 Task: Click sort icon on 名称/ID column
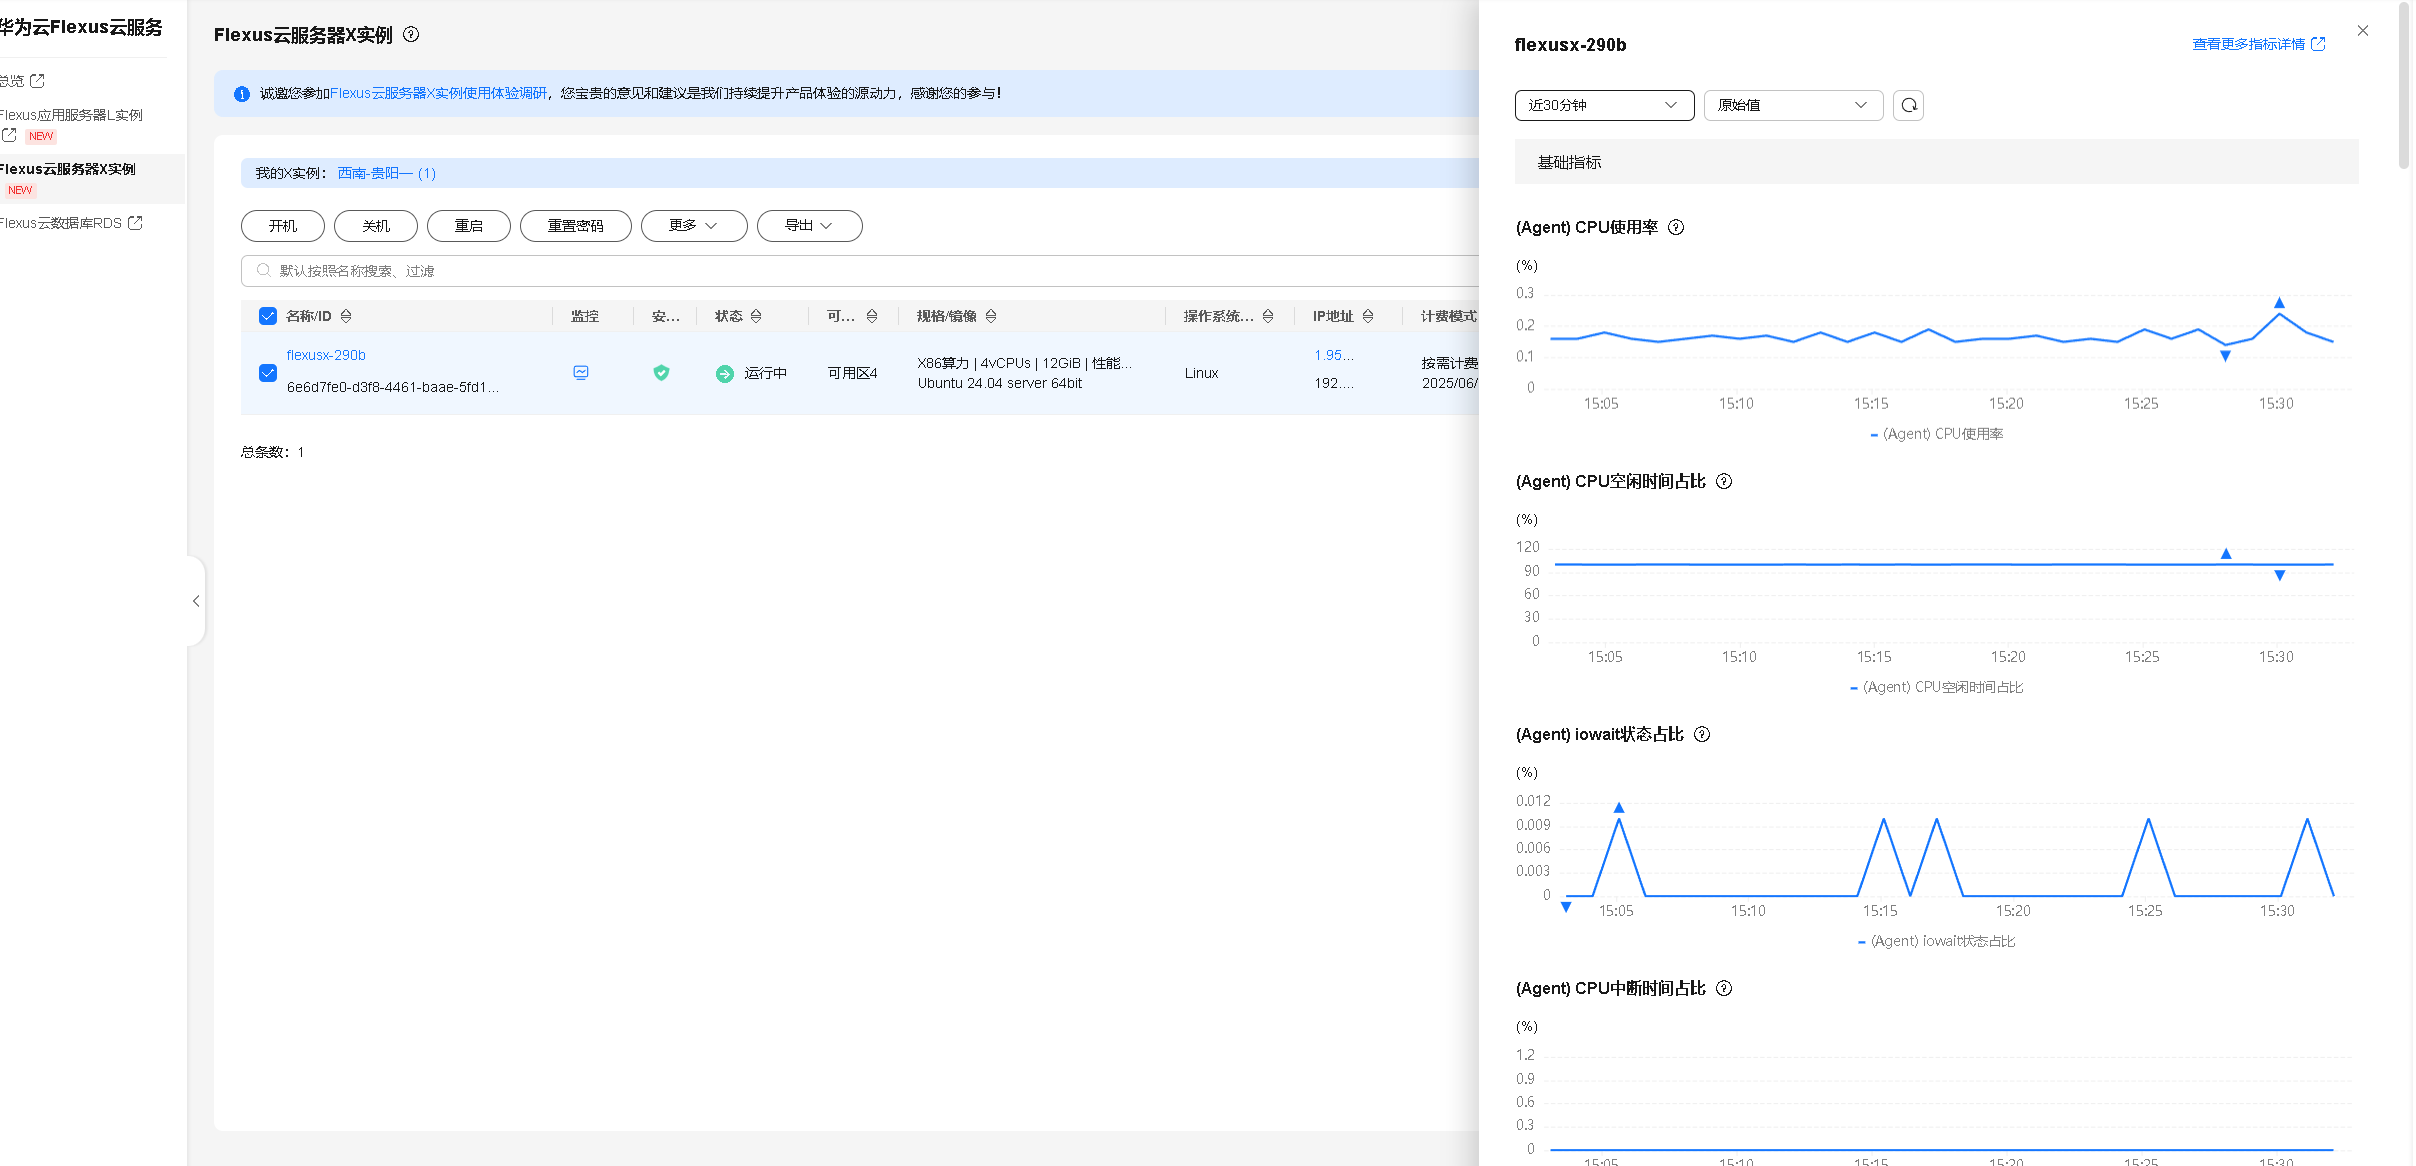[346, 316]
